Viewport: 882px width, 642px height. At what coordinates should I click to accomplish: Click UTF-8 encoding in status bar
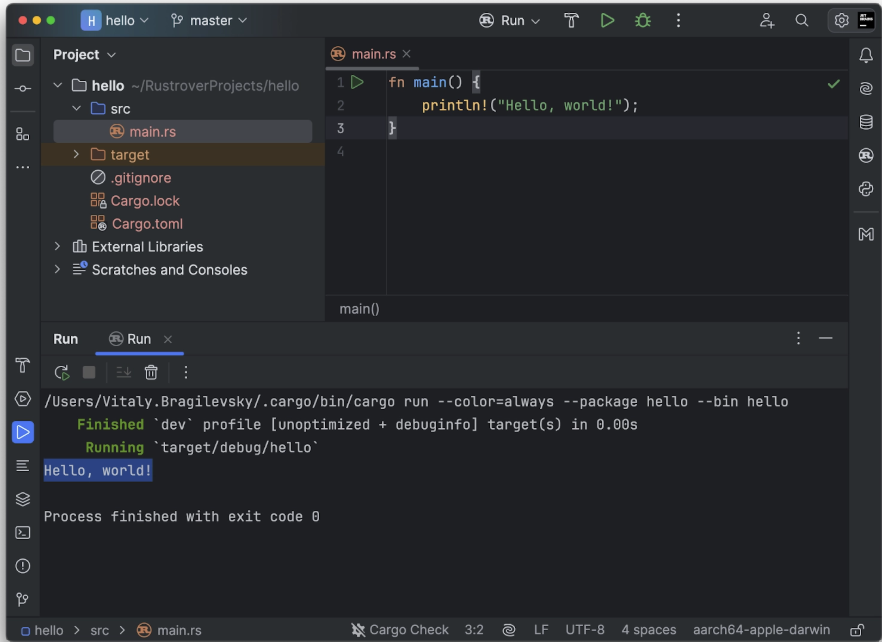click(x=584, y=630)
